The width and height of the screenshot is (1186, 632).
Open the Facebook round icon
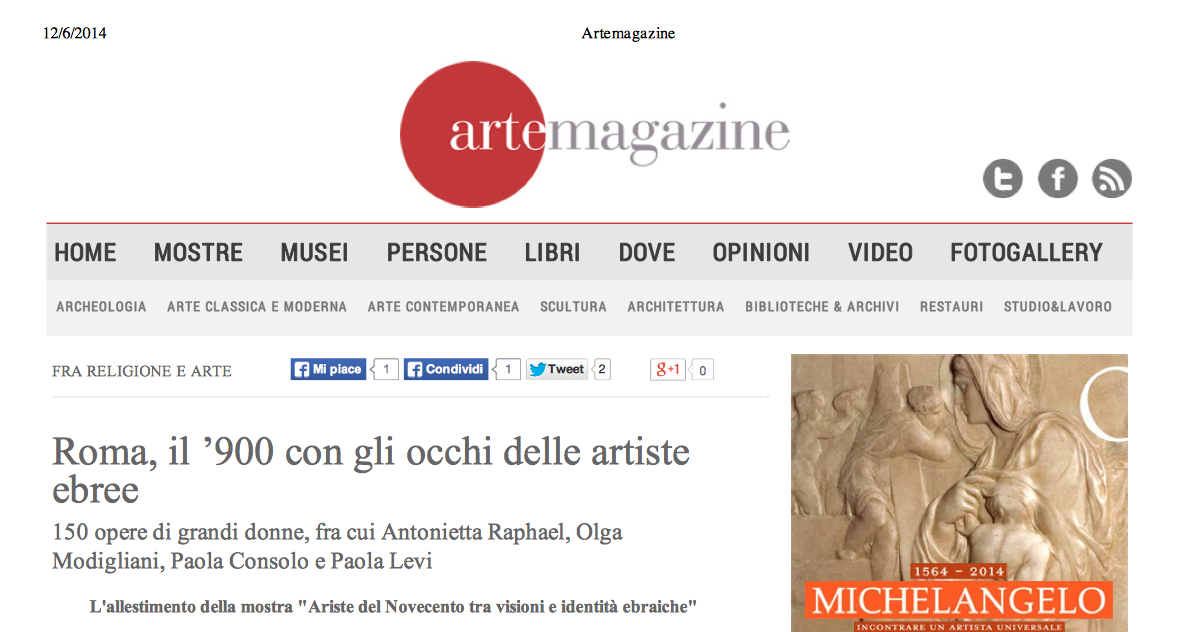tap(1057, 178)
